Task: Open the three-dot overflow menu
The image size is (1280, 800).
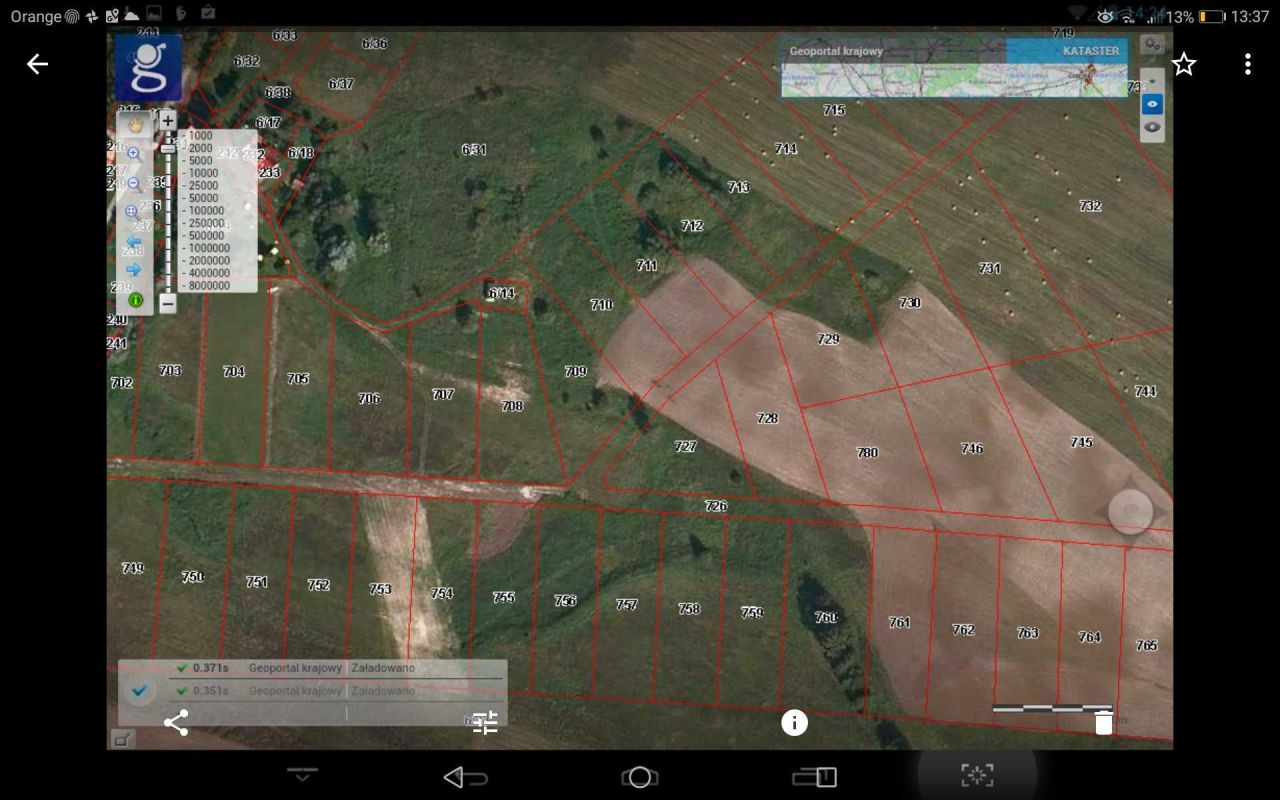Action: click(1247, 65)
